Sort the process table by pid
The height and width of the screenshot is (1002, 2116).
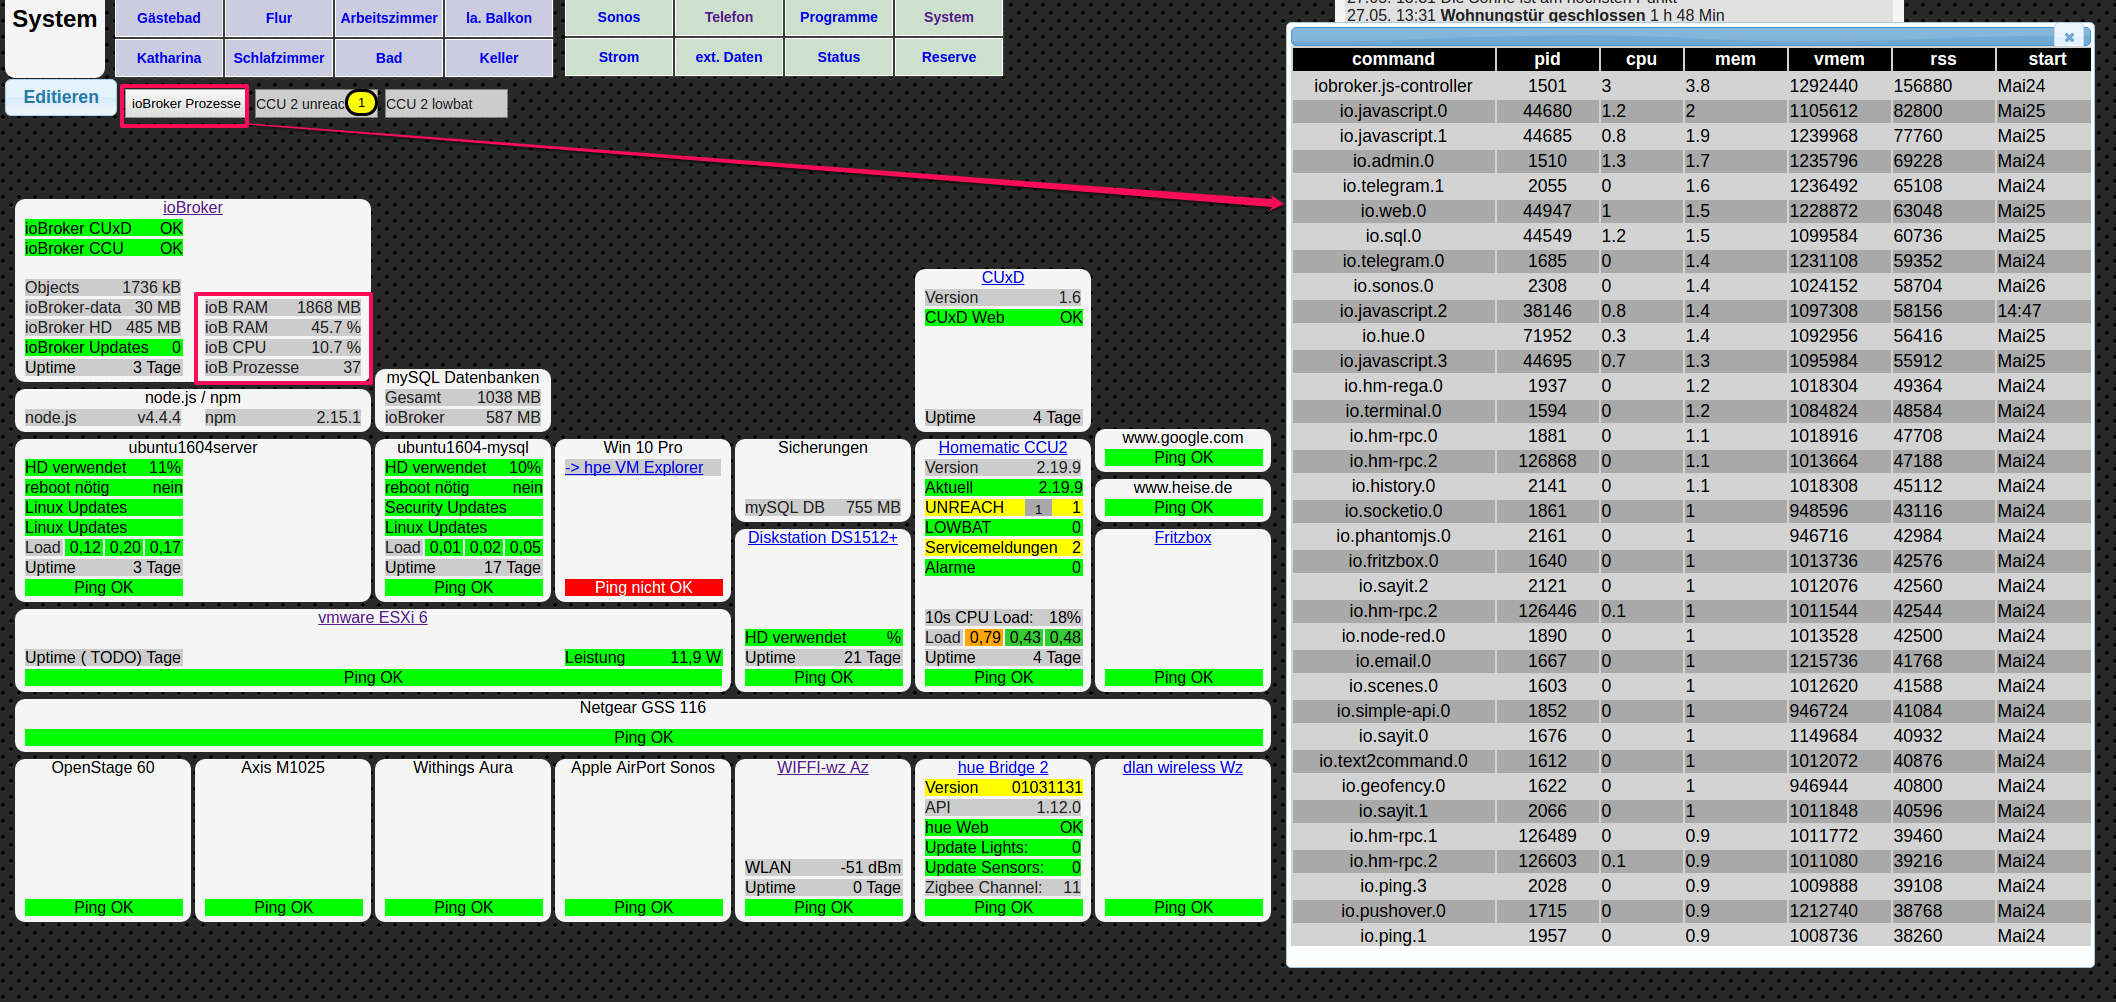click(x=1547, y=59)
